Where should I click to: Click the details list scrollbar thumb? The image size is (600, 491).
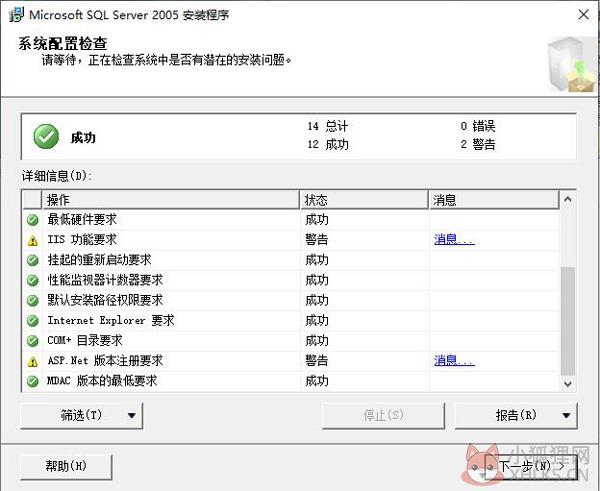(568, 321)
